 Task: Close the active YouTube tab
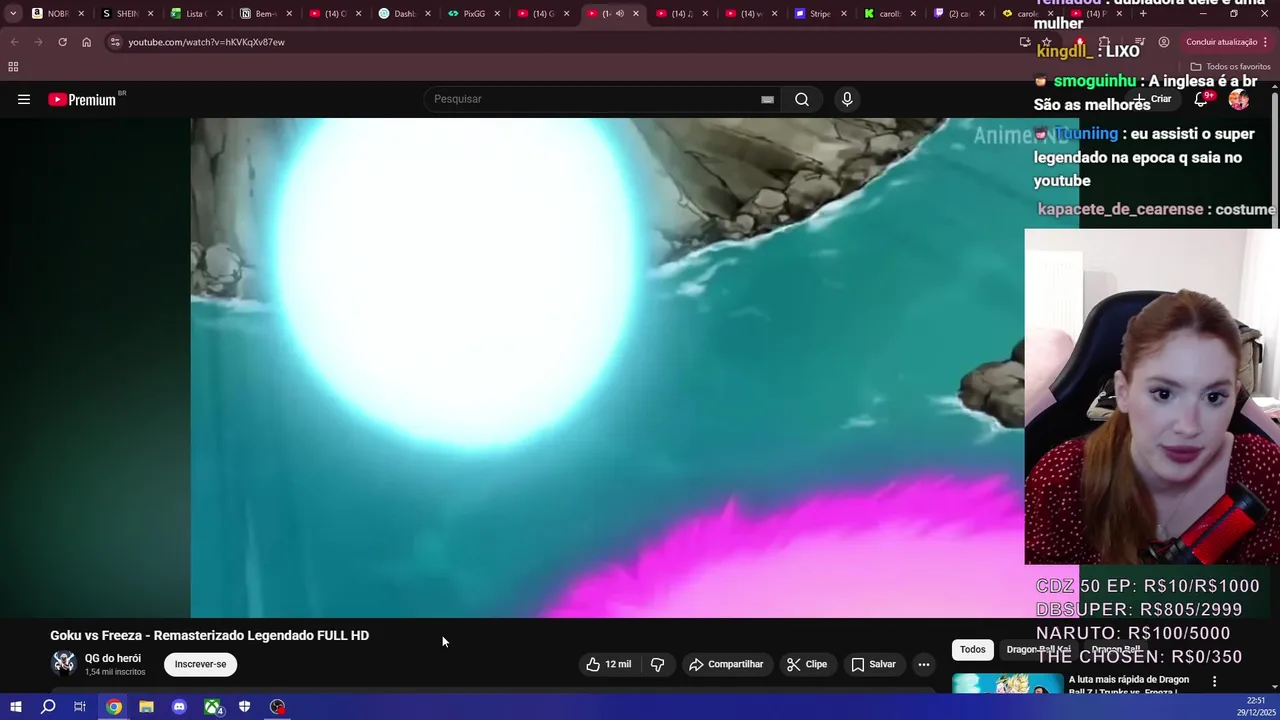pos(636,14)
